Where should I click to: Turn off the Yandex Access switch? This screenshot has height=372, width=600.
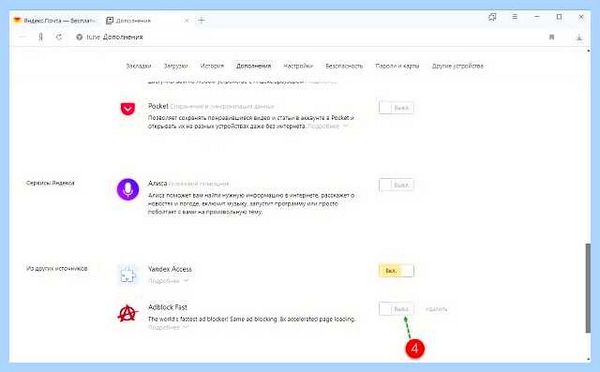tap(396, 271)
